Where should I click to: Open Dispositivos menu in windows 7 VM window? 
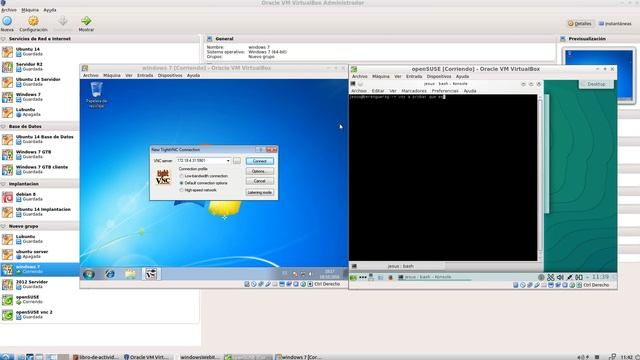point(170,76)
